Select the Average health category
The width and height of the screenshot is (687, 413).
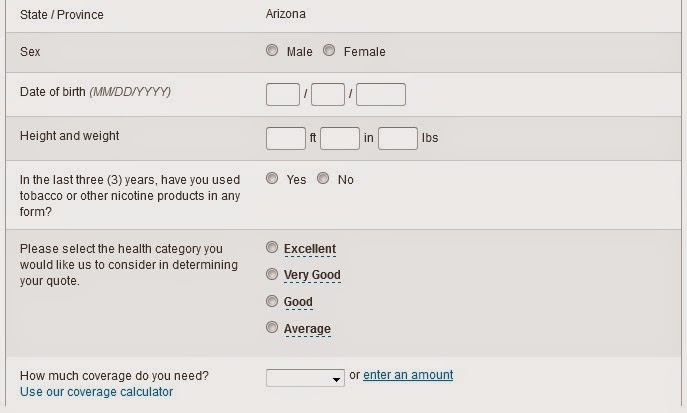click(x=272, y=327)
